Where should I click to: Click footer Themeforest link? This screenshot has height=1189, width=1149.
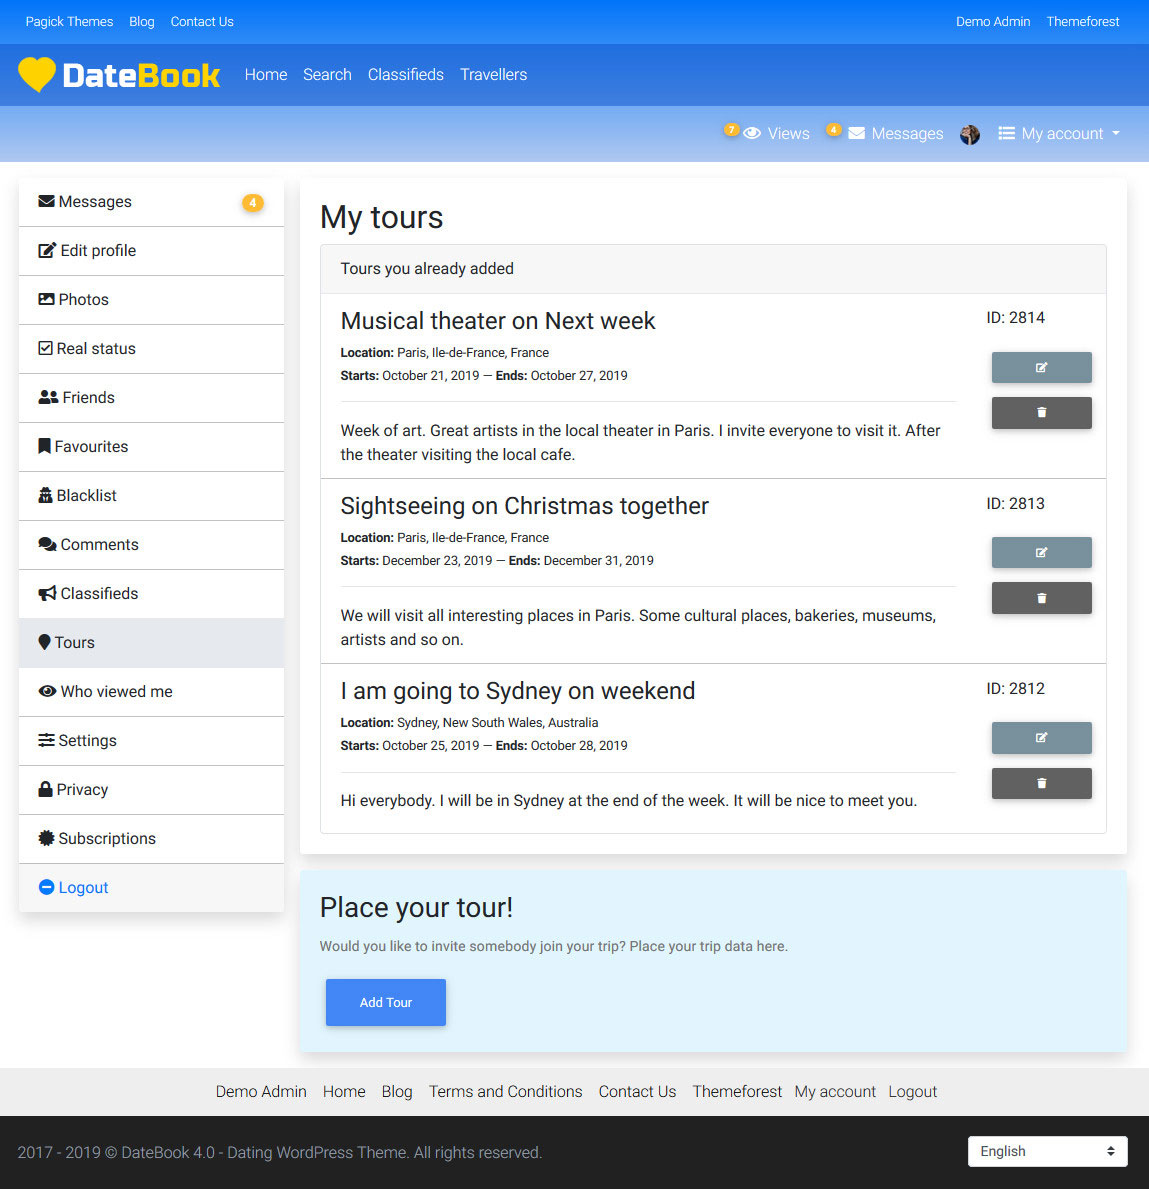pyautogui.click(x=736, y=1091)
